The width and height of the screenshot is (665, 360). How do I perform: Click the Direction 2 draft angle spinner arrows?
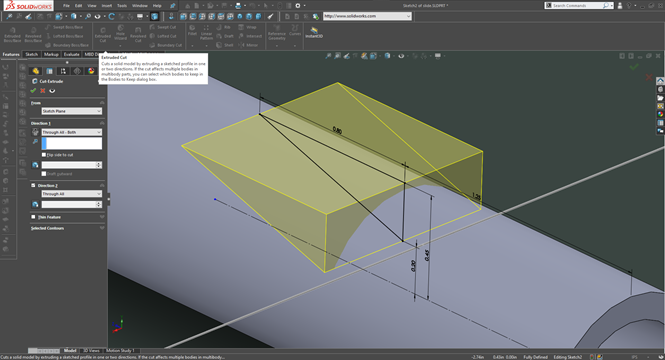point(99,204)
